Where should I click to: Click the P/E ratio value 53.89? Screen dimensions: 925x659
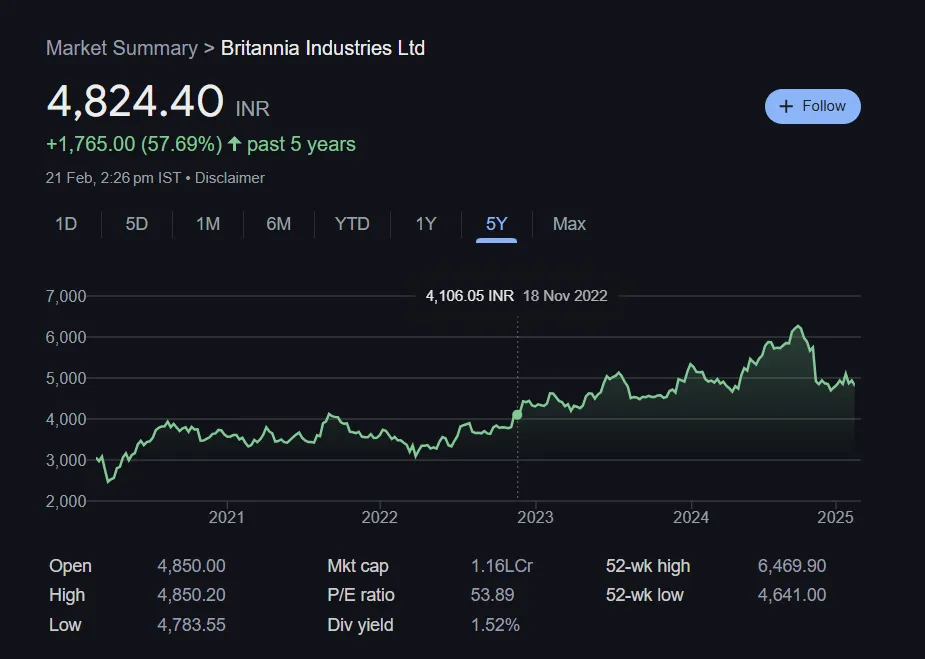493,595
